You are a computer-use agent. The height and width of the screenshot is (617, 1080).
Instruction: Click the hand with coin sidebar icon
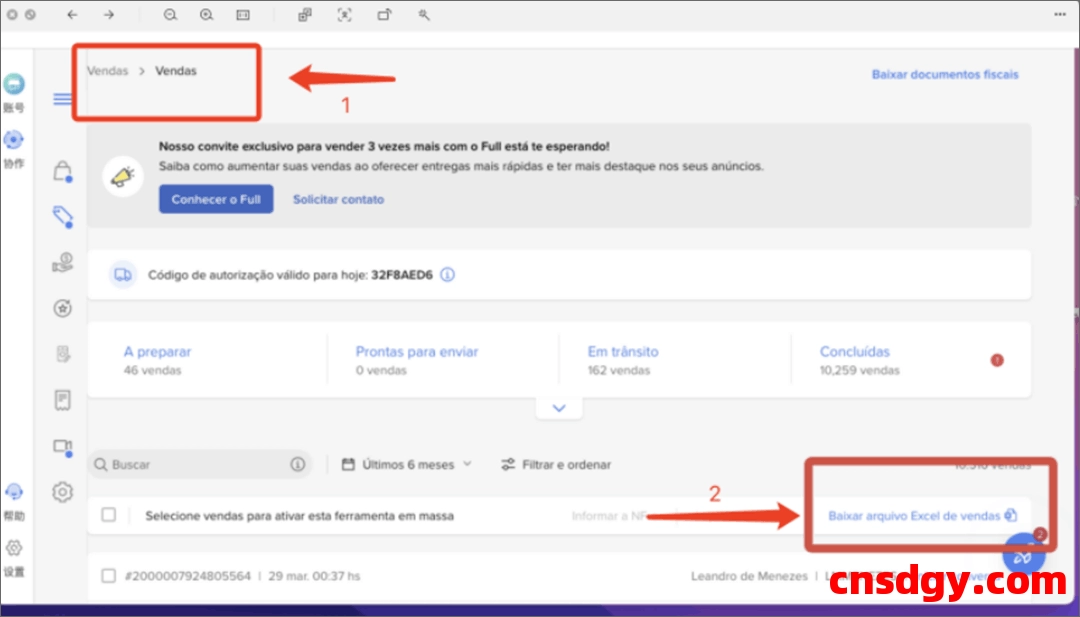[63, 262]
